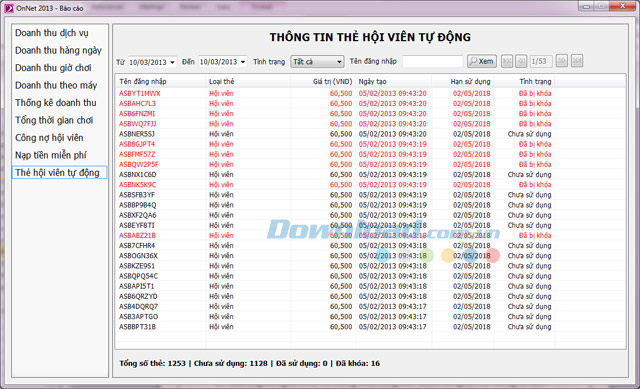Screen dimensions: 640x389
Task: Click the page number field 1/53
Action: [x=541, y=62]
